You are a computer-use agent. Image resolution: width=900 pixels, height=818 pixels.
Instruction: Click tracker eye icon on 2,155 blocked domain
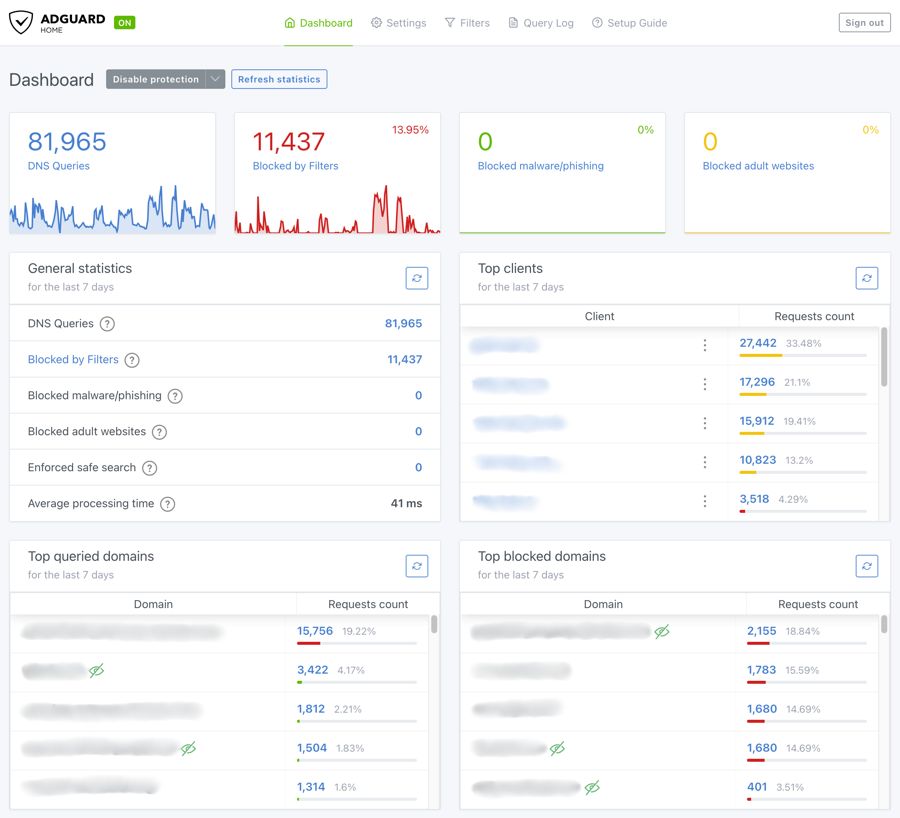coord(662,631)
